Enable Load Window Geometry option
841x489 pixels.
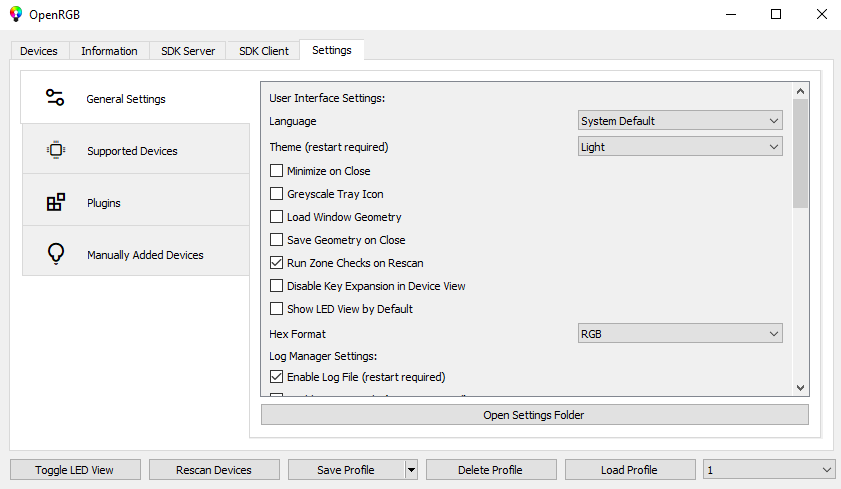click(276, 217)
